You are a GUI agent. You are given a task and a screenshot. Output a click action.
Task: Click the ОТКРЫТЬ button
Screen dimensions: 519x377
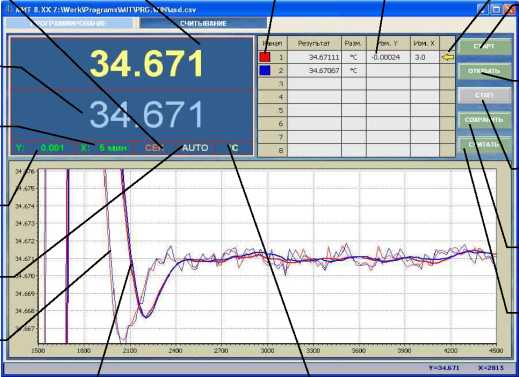click(x=485, y=71)
